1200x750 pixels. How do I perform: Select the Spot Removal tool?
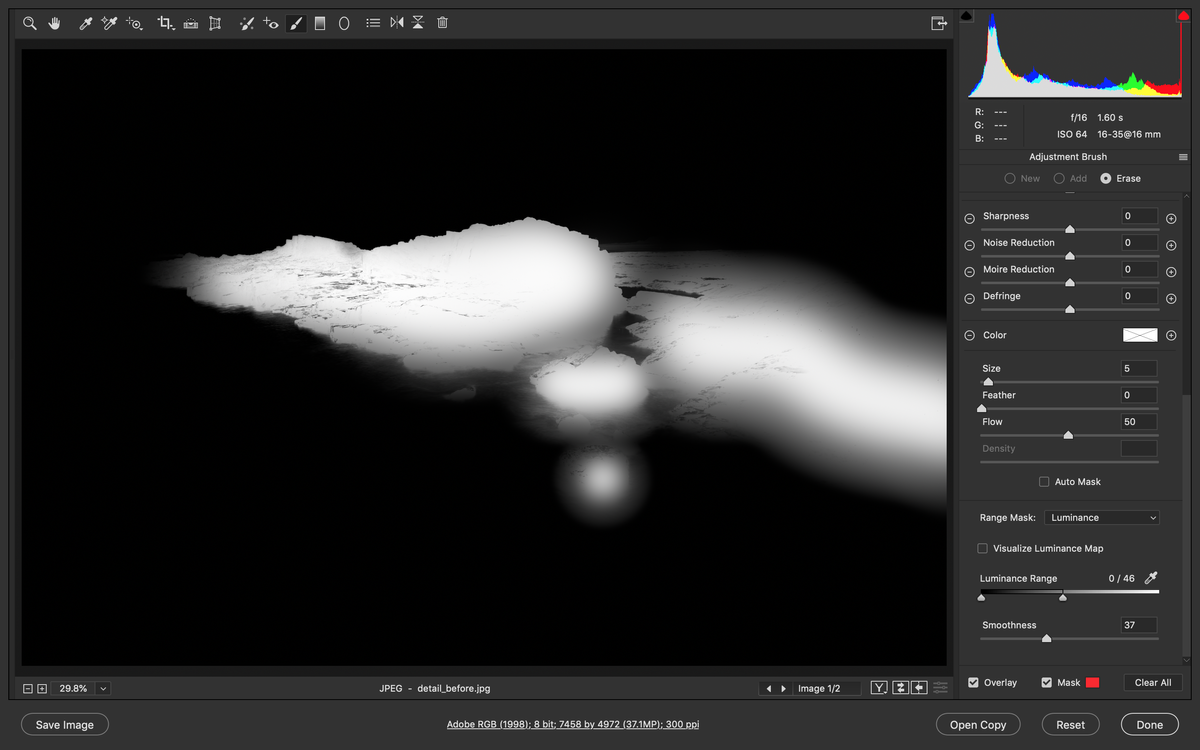[x=247, y=22]
